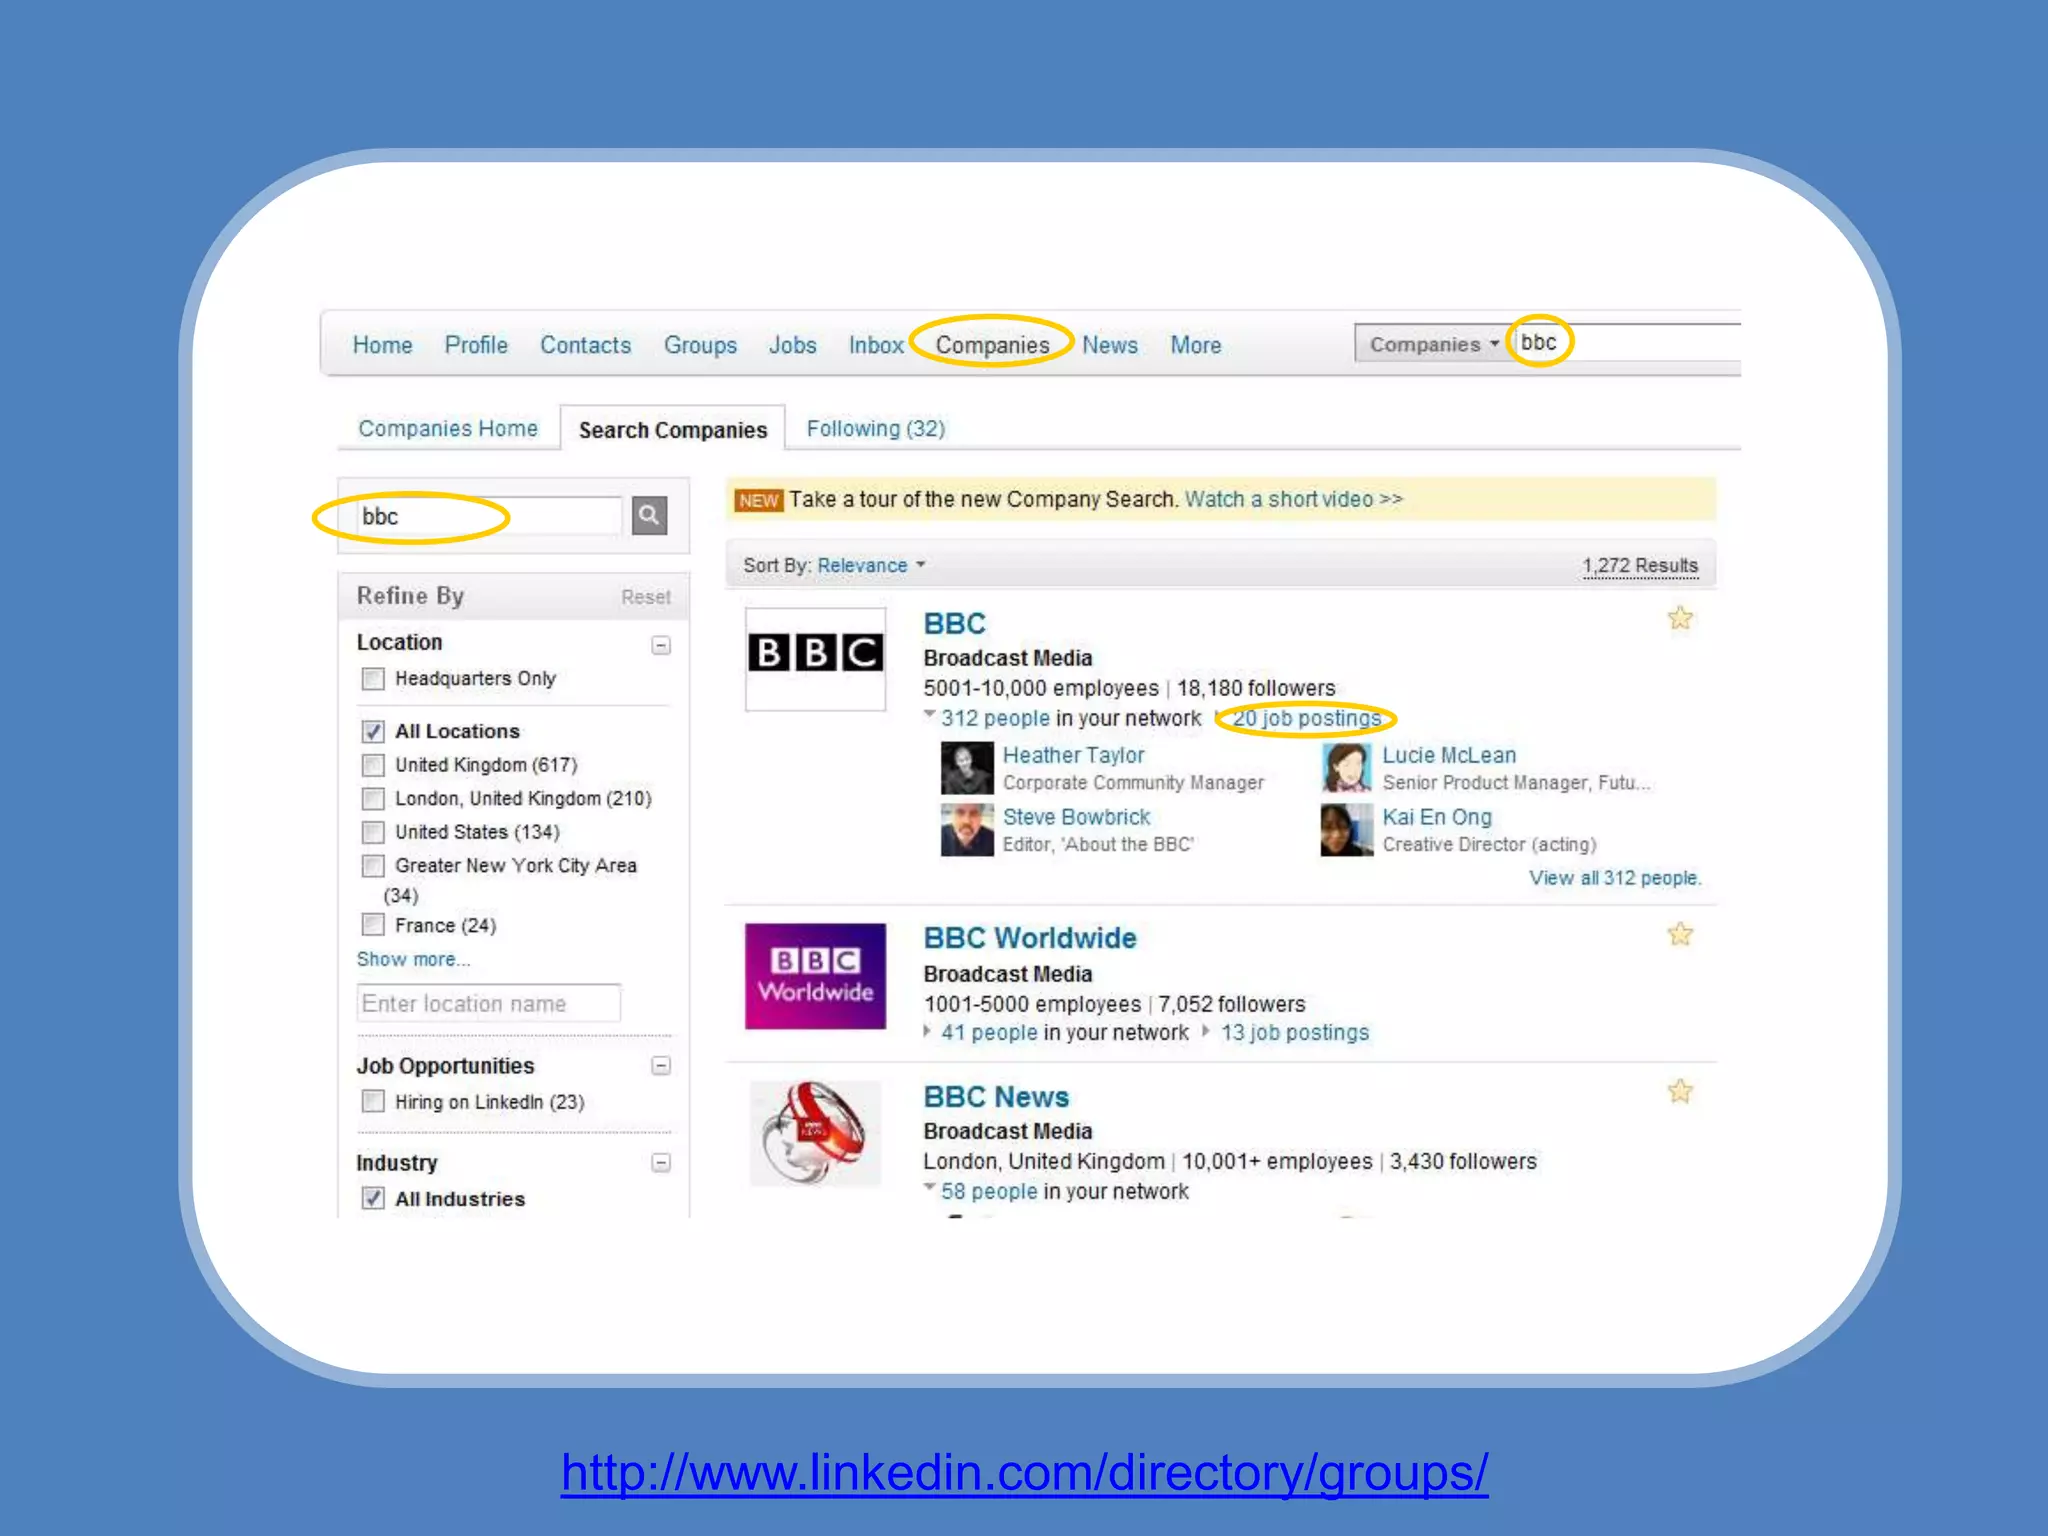Go to the Home menu
The width and height of the screenshot is (2048, 1536).
coord(382,345)
